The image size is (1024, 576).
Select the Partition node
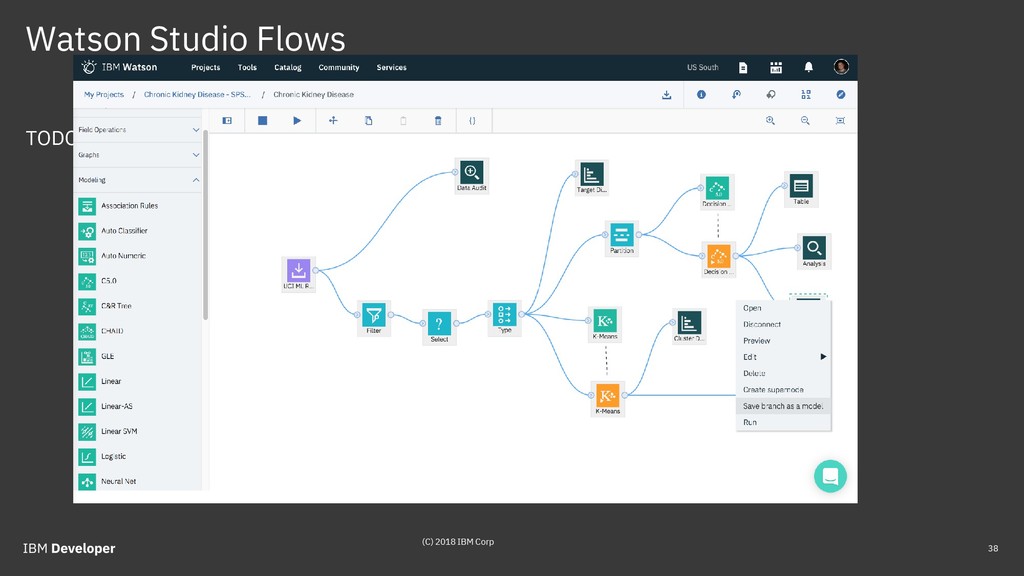click(x=622, y=238)
